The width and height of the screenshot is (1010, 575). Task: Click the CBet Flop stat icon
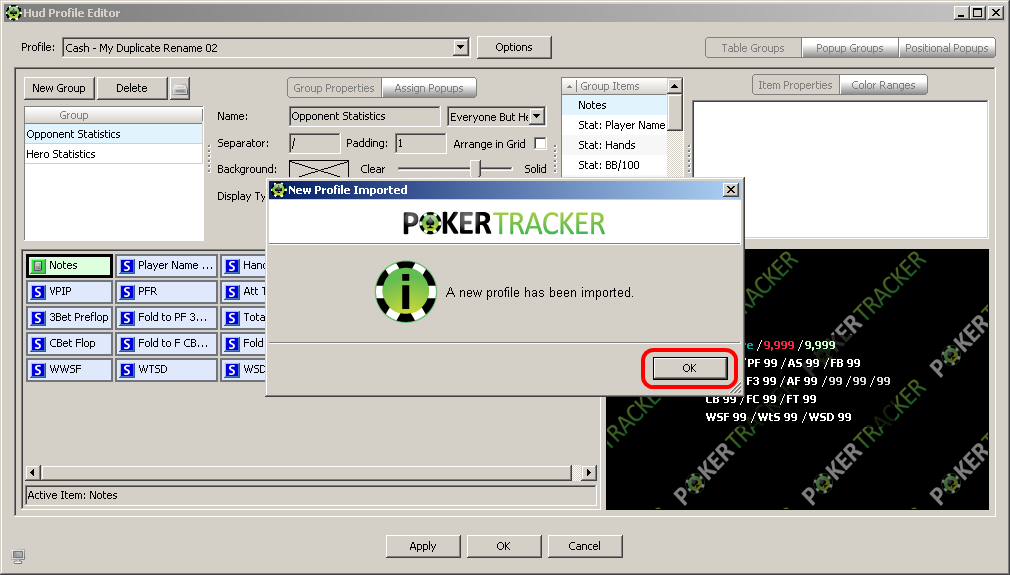[38, 344]
